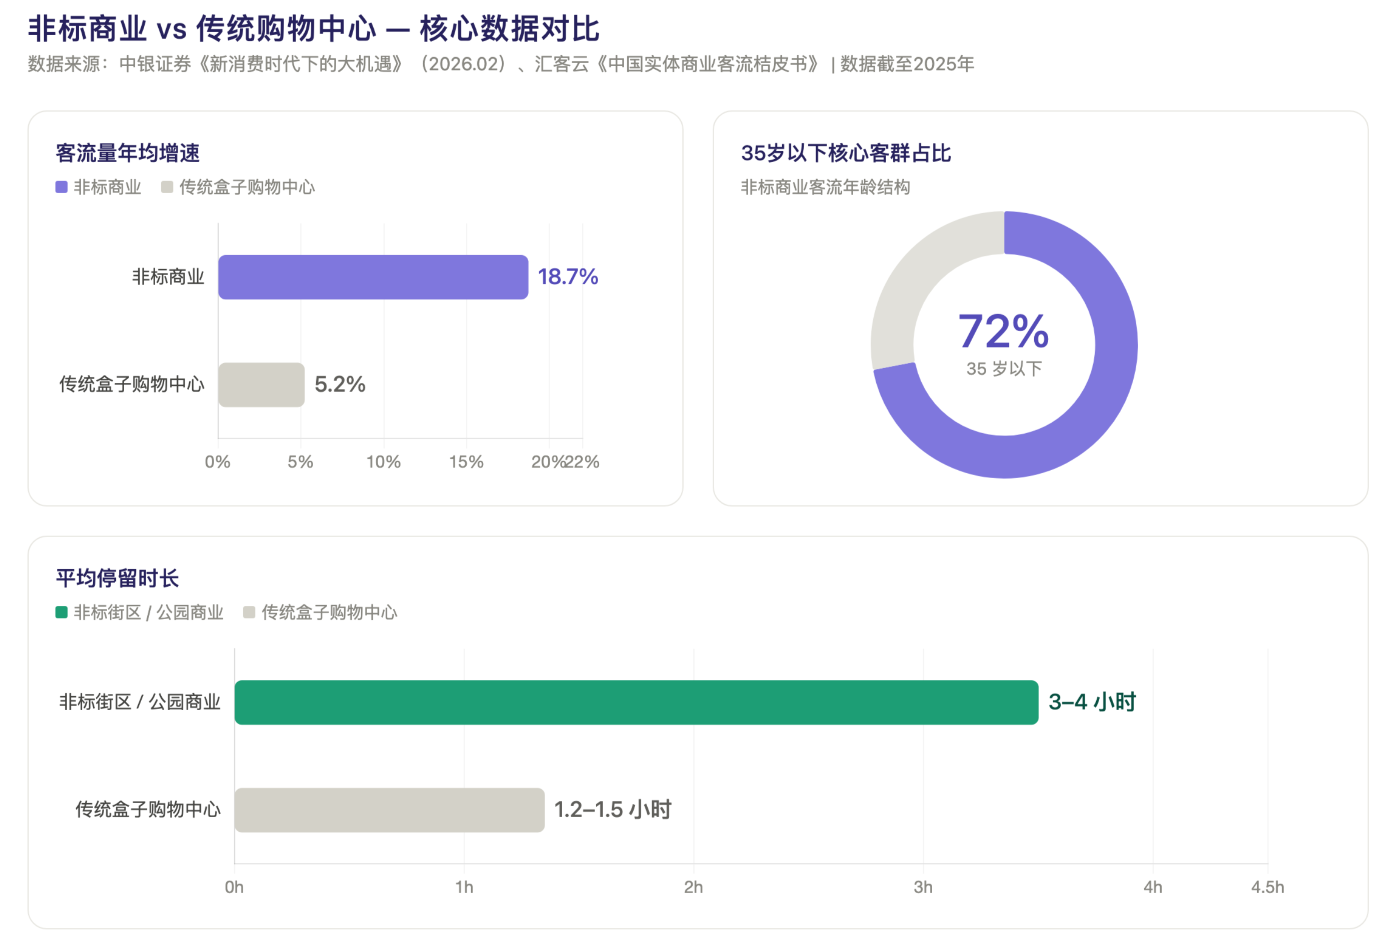The image size is (1394, 952).
Task: Click the 3–4 小时 value label
Action: [1092, 702]
